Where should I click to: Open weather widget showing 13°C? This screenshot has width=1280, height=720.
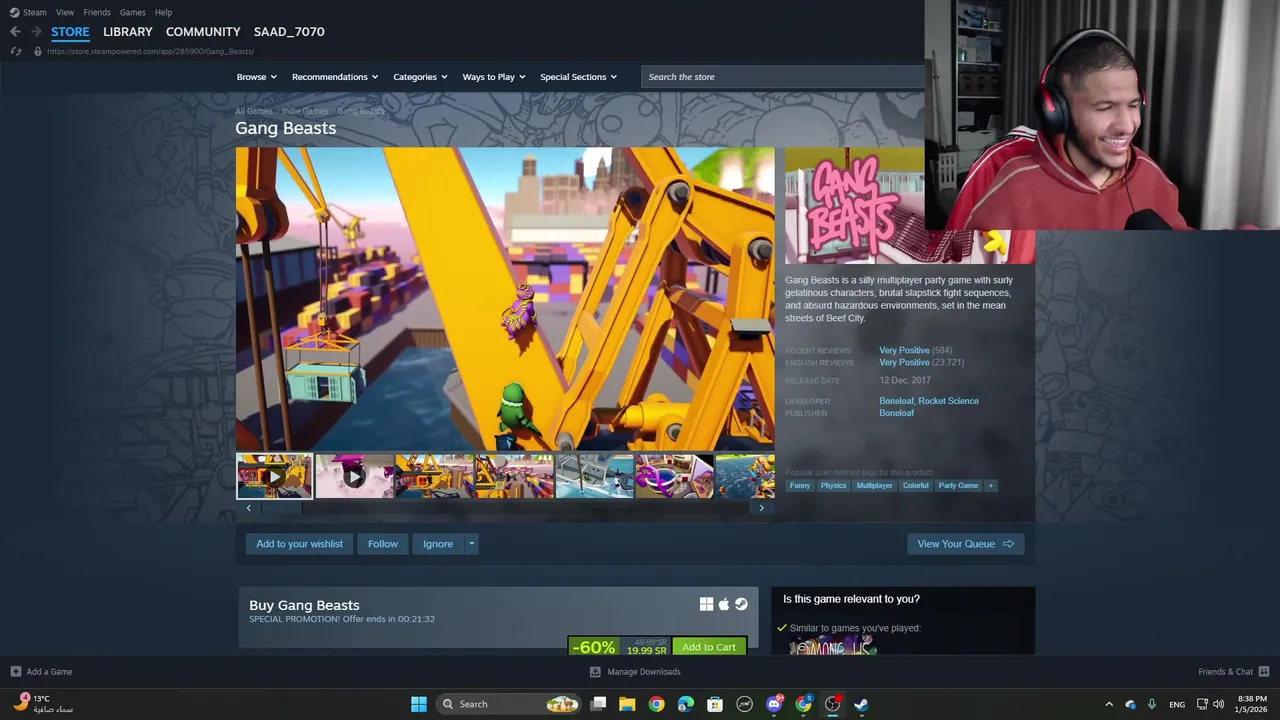tap(43, 704)
